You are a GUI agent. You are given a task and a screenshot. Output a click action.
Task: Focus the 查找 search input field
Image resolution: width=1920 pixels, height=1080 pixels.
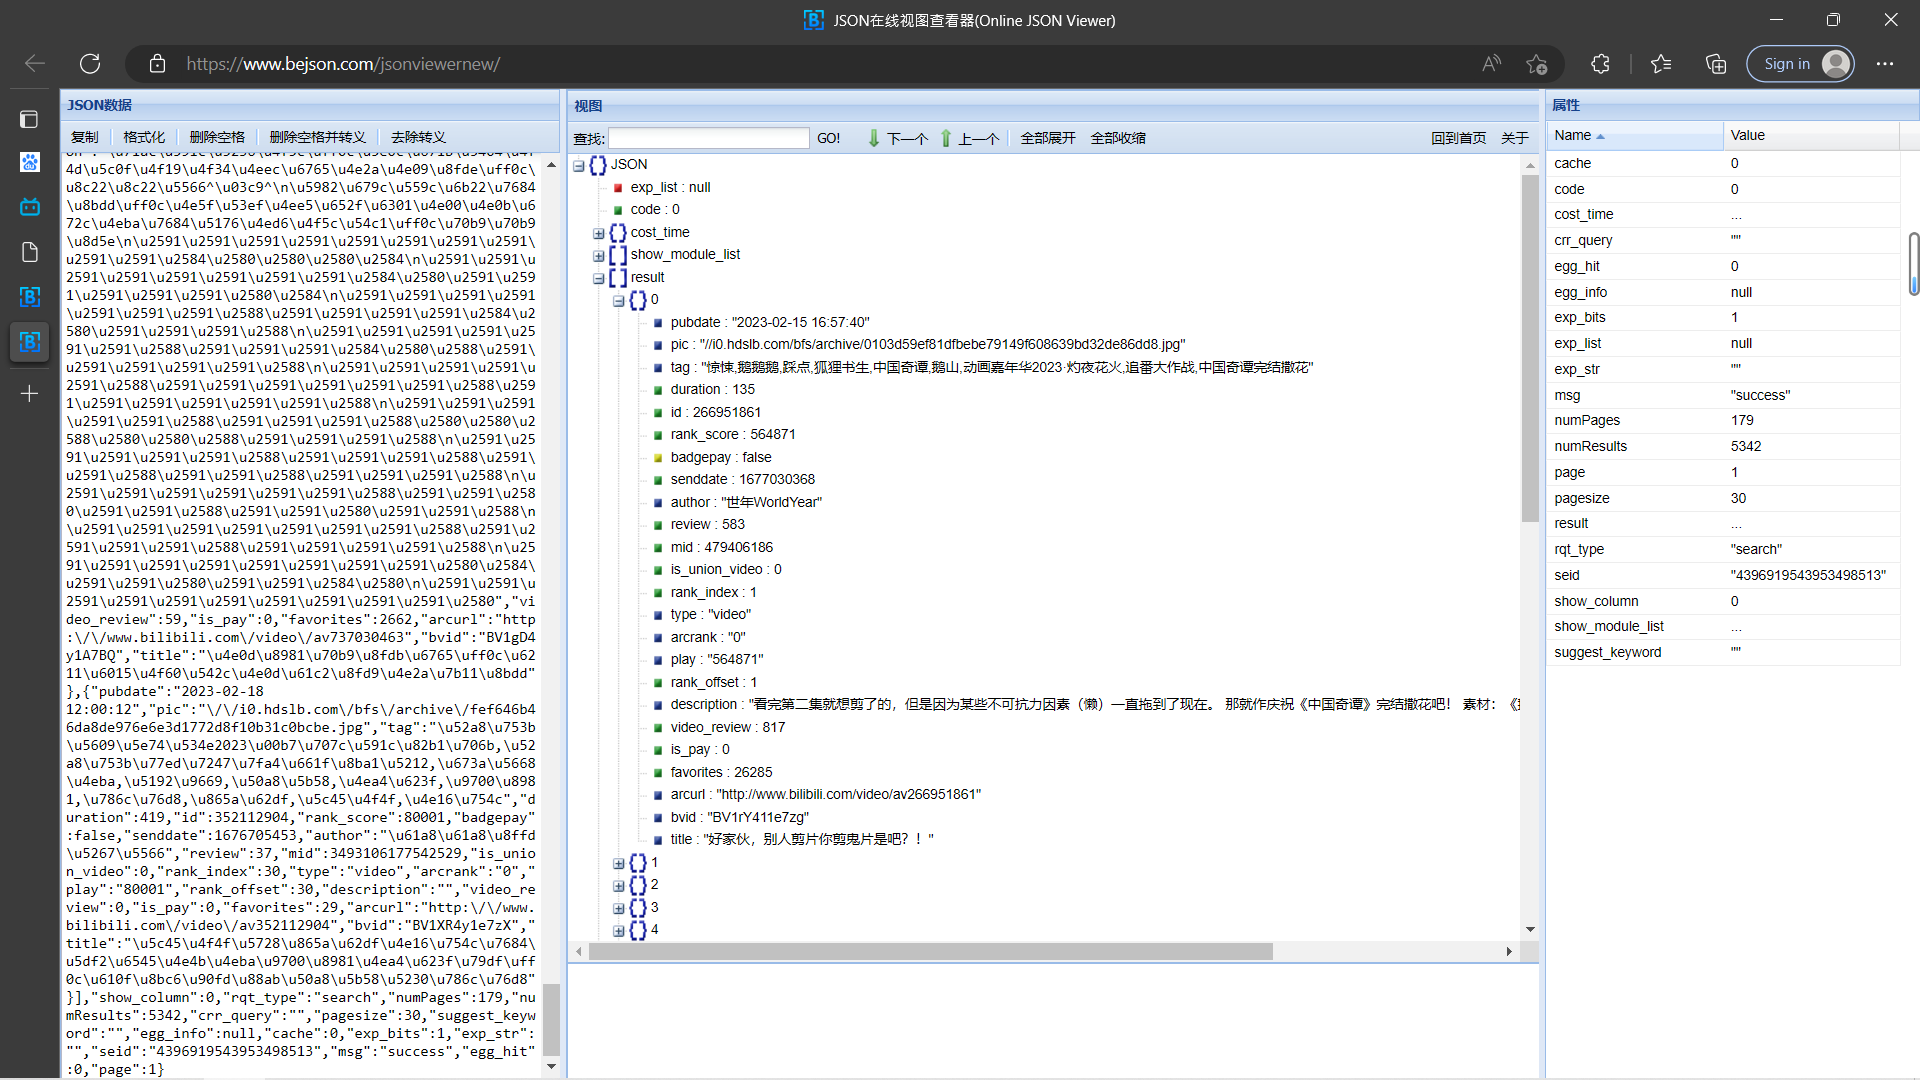pyautogui.click(x=709, y=138)
